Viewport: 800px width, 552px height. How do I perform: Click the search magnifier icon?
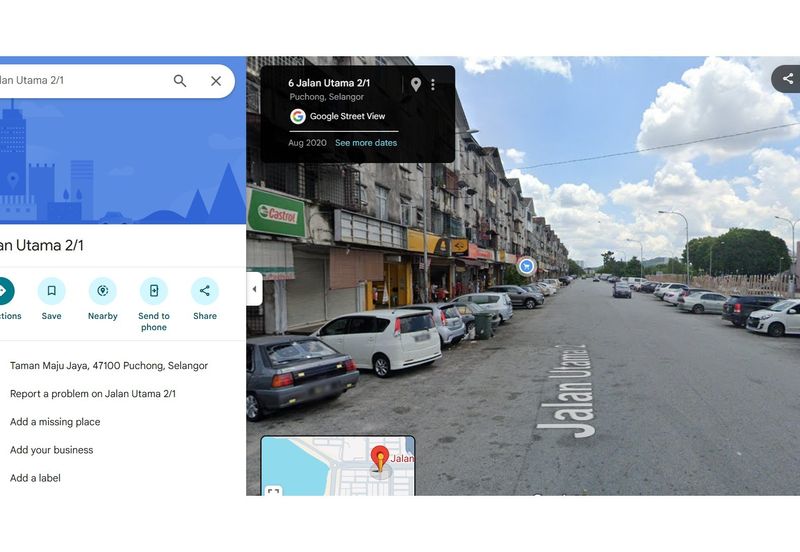180,81
